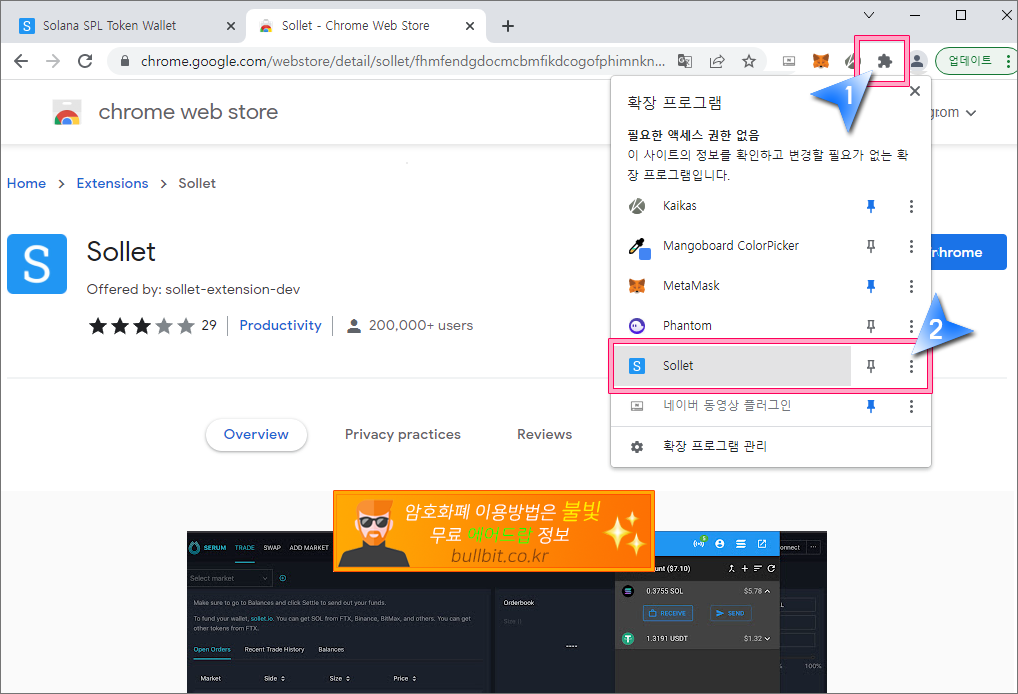Open more options for Sollet
Viewport: 1018px width, 694px height.
pyautogui.click(x=911, y=366)
